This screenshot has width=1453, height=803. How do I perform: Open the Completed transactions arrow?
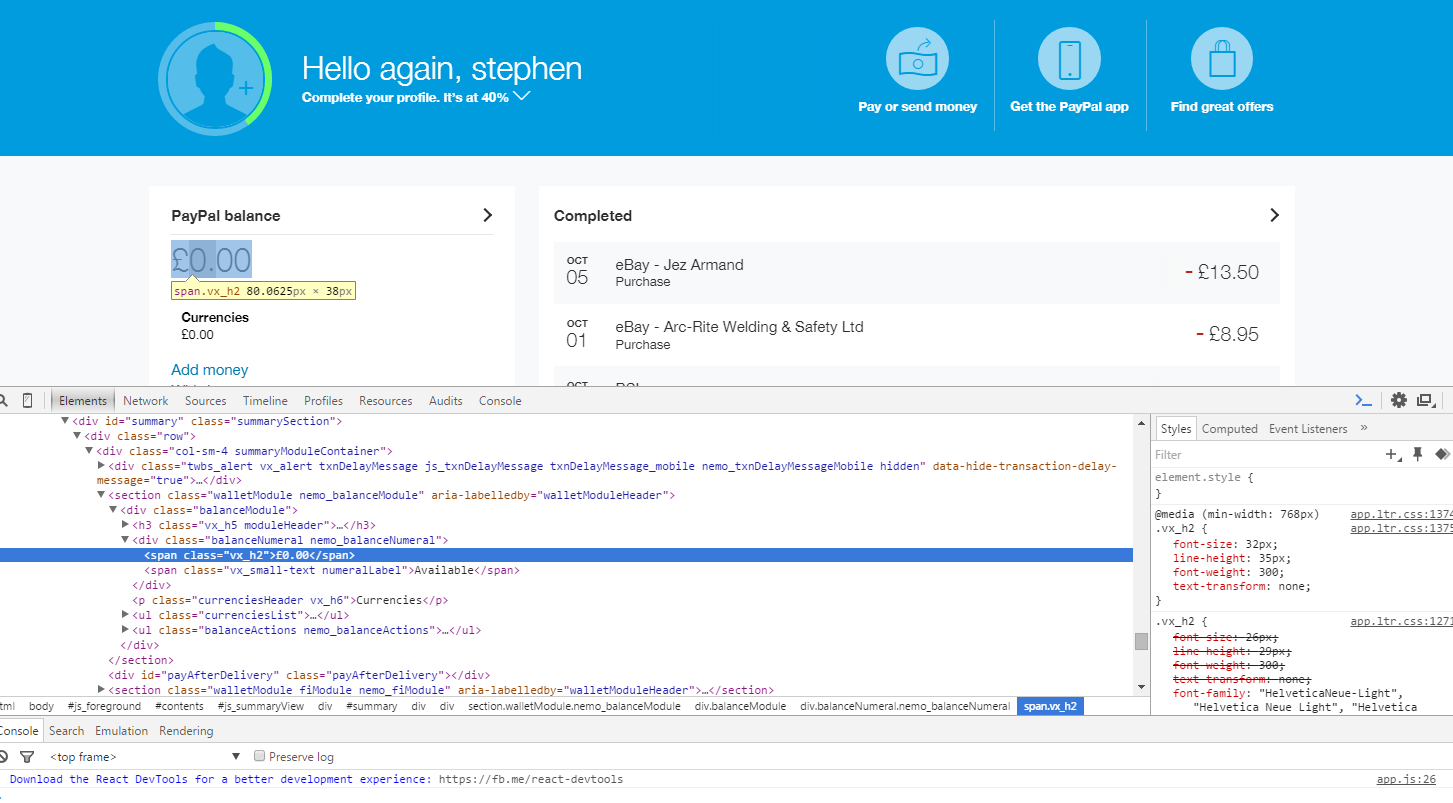click(1275, 215)
